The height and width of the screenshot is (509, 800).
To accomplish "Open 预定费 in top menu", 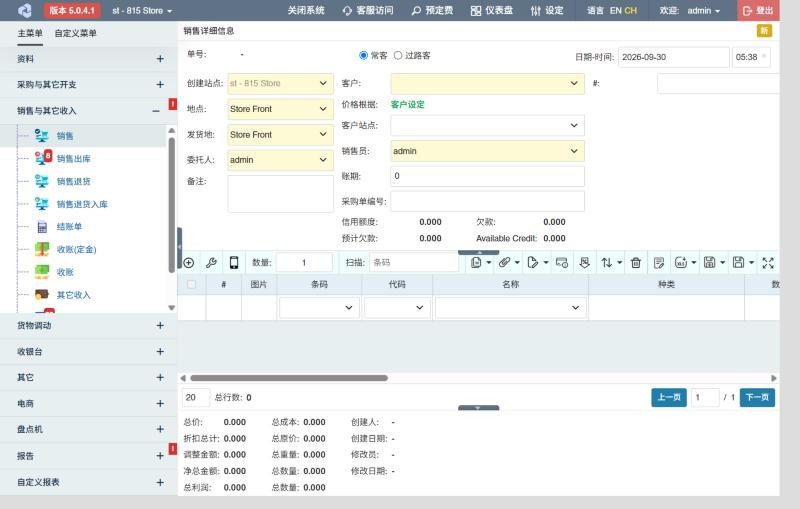I will tap(432, 10).
